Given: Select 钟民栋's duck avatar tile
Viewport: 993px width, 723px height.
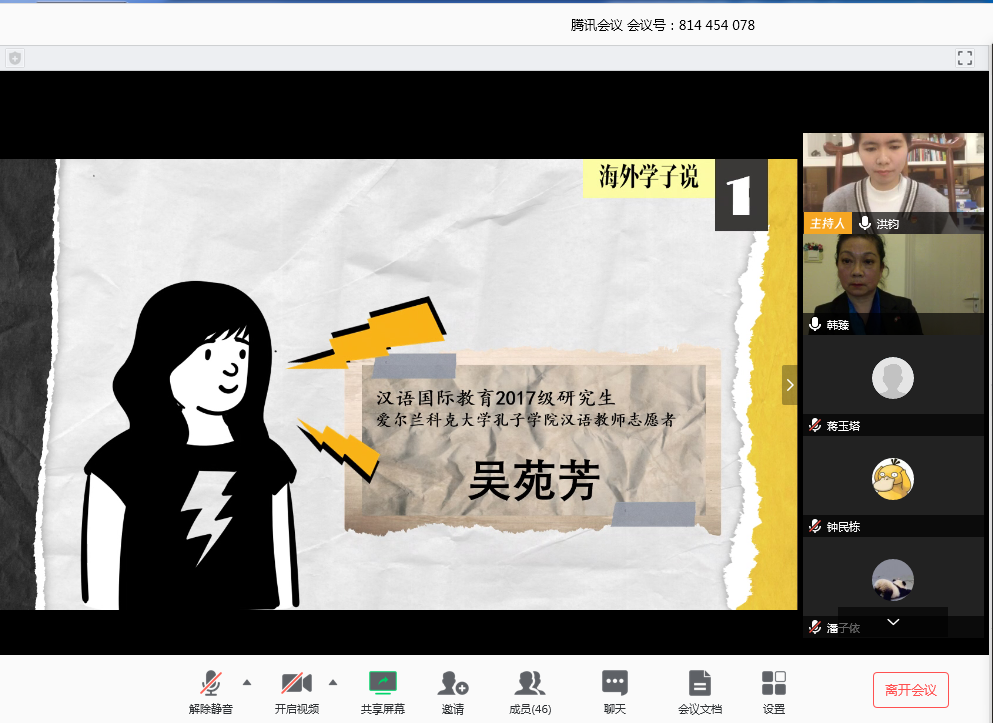Looking at the screenshot, I should [893, 478].
